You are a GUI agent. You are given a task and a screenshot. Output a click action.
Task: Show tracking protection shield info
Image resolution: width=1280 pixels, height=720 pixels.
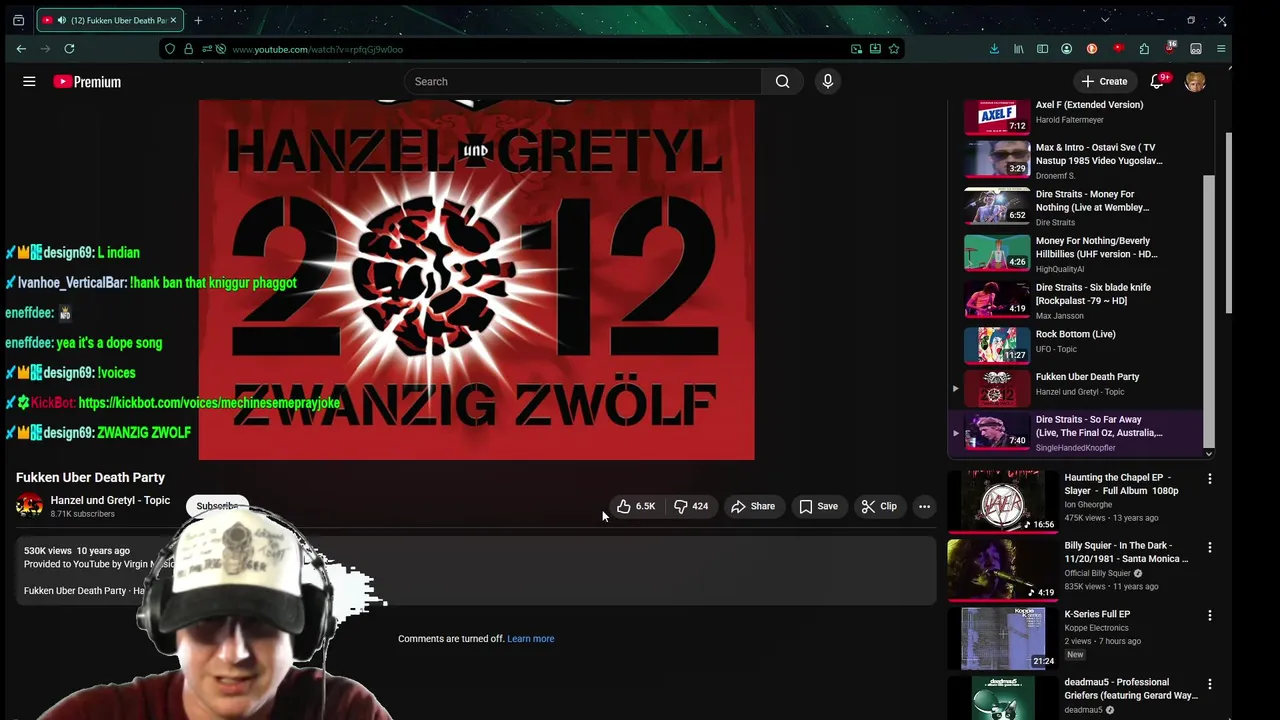pyautogui.click(x=170, y=49)
